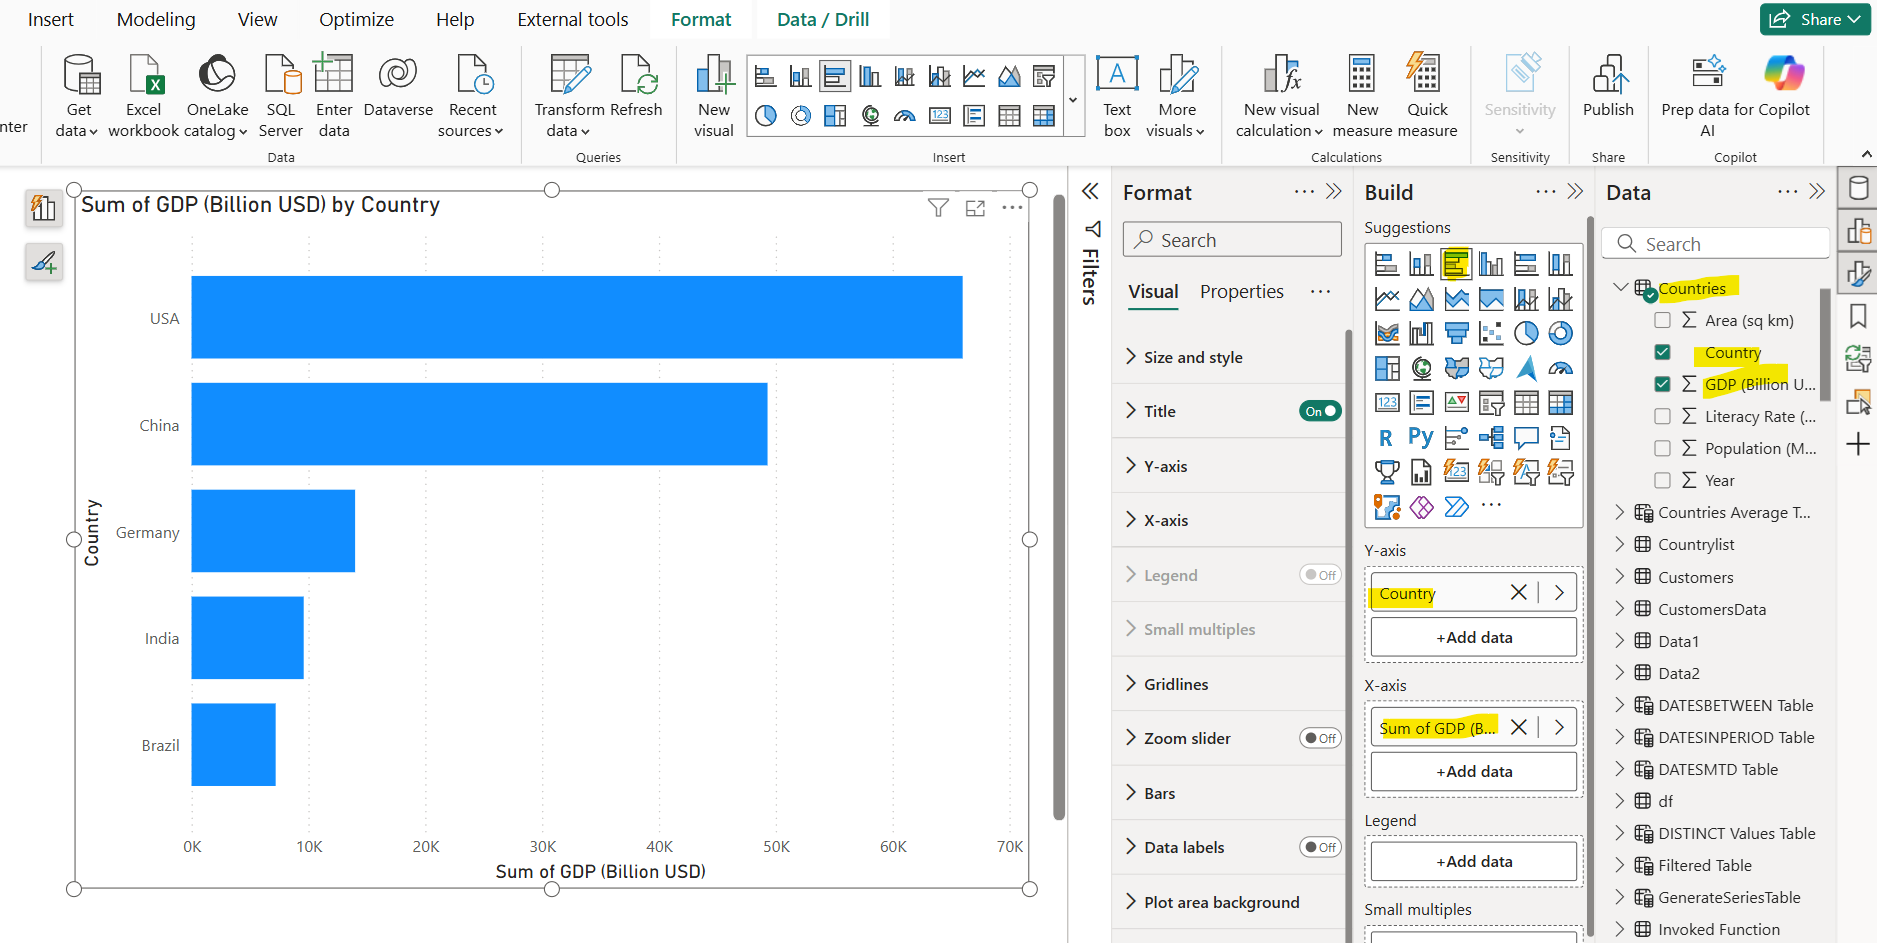Viewport: 1877px width, 943px height.
Task: Check the Population (M) field checkbox
Action: pos(1664,448)
